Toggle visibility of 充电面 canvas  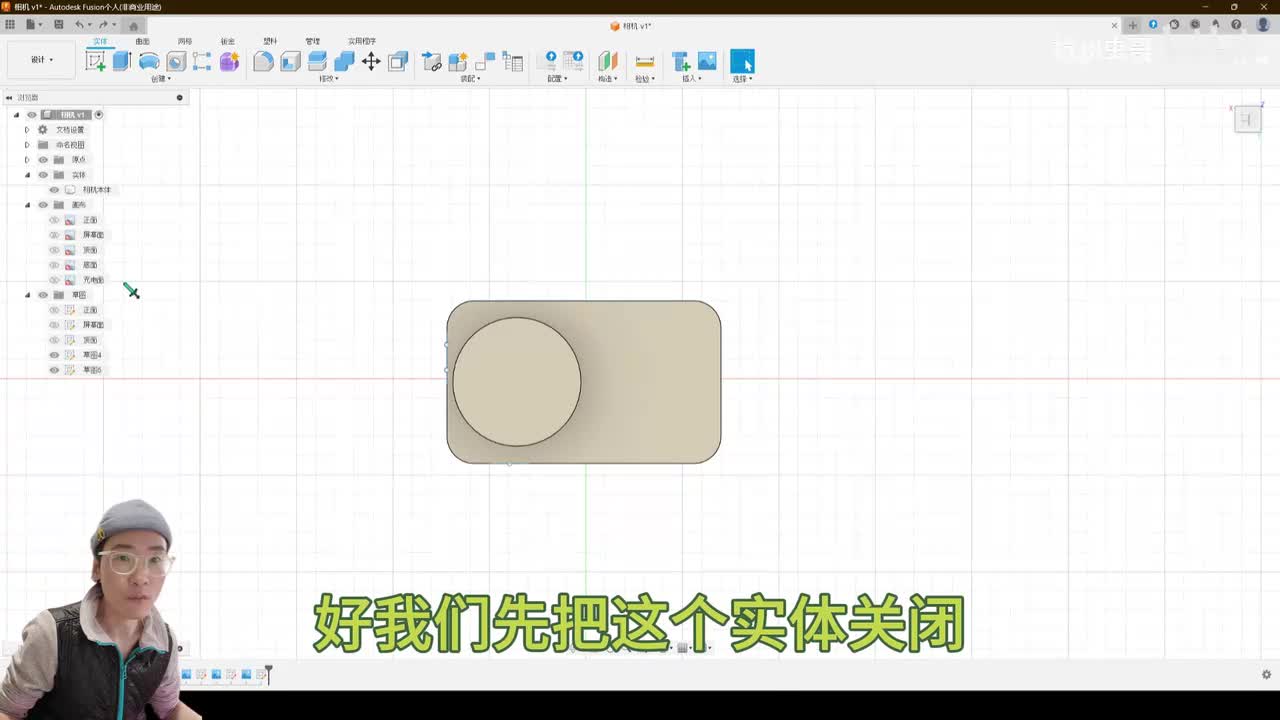(54, 280)
